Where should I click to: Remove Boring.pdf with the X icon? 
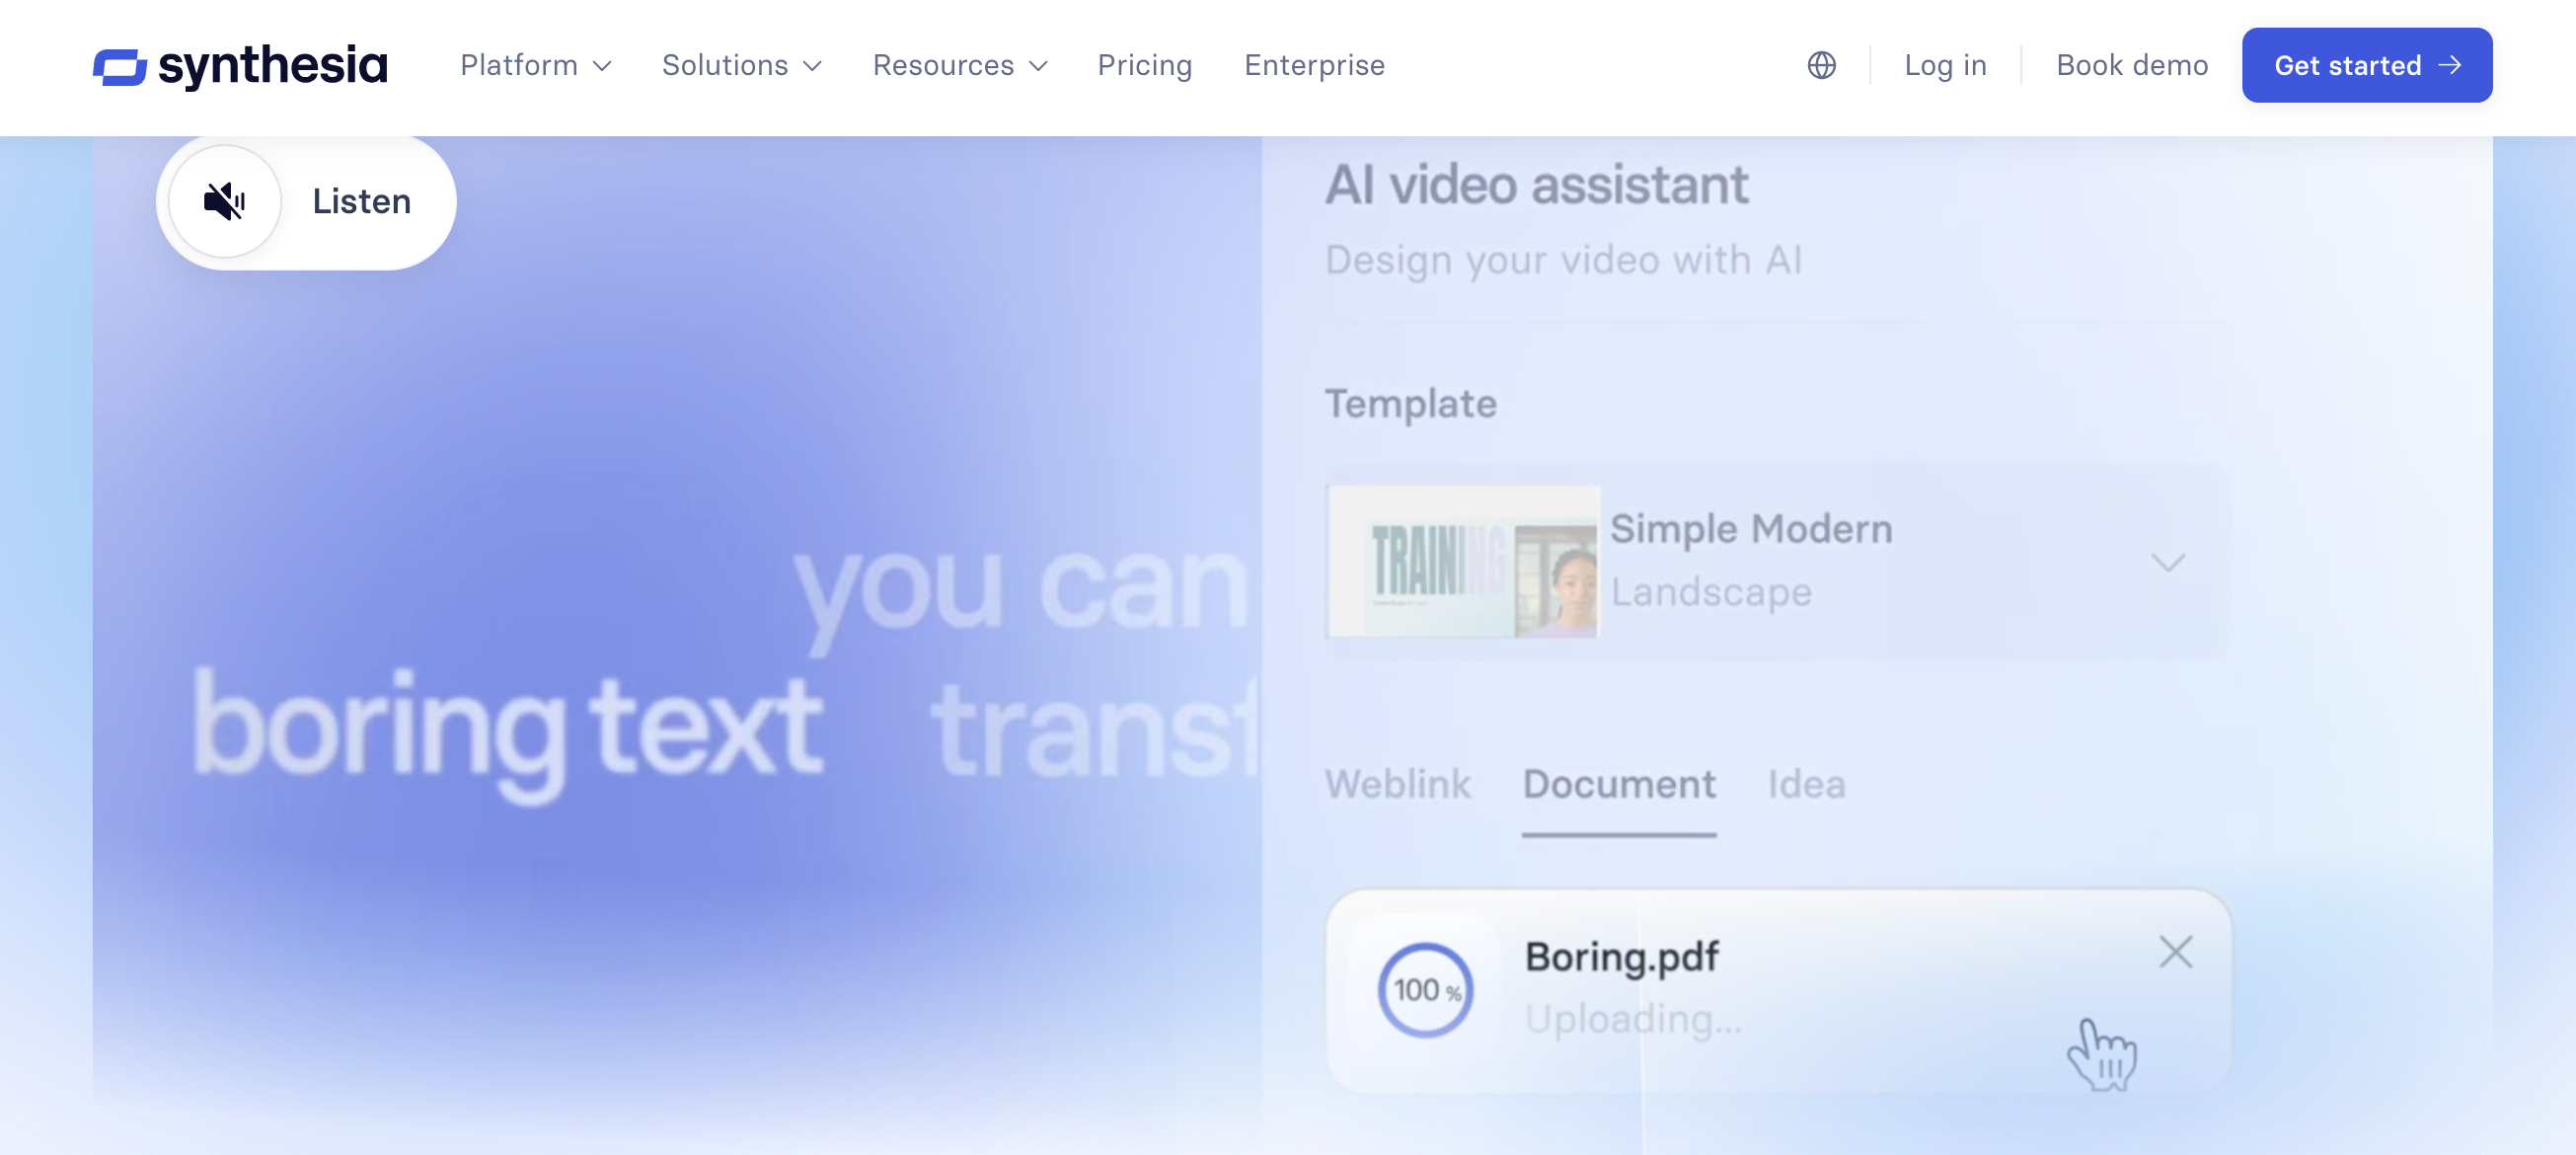pos(2175,952)
